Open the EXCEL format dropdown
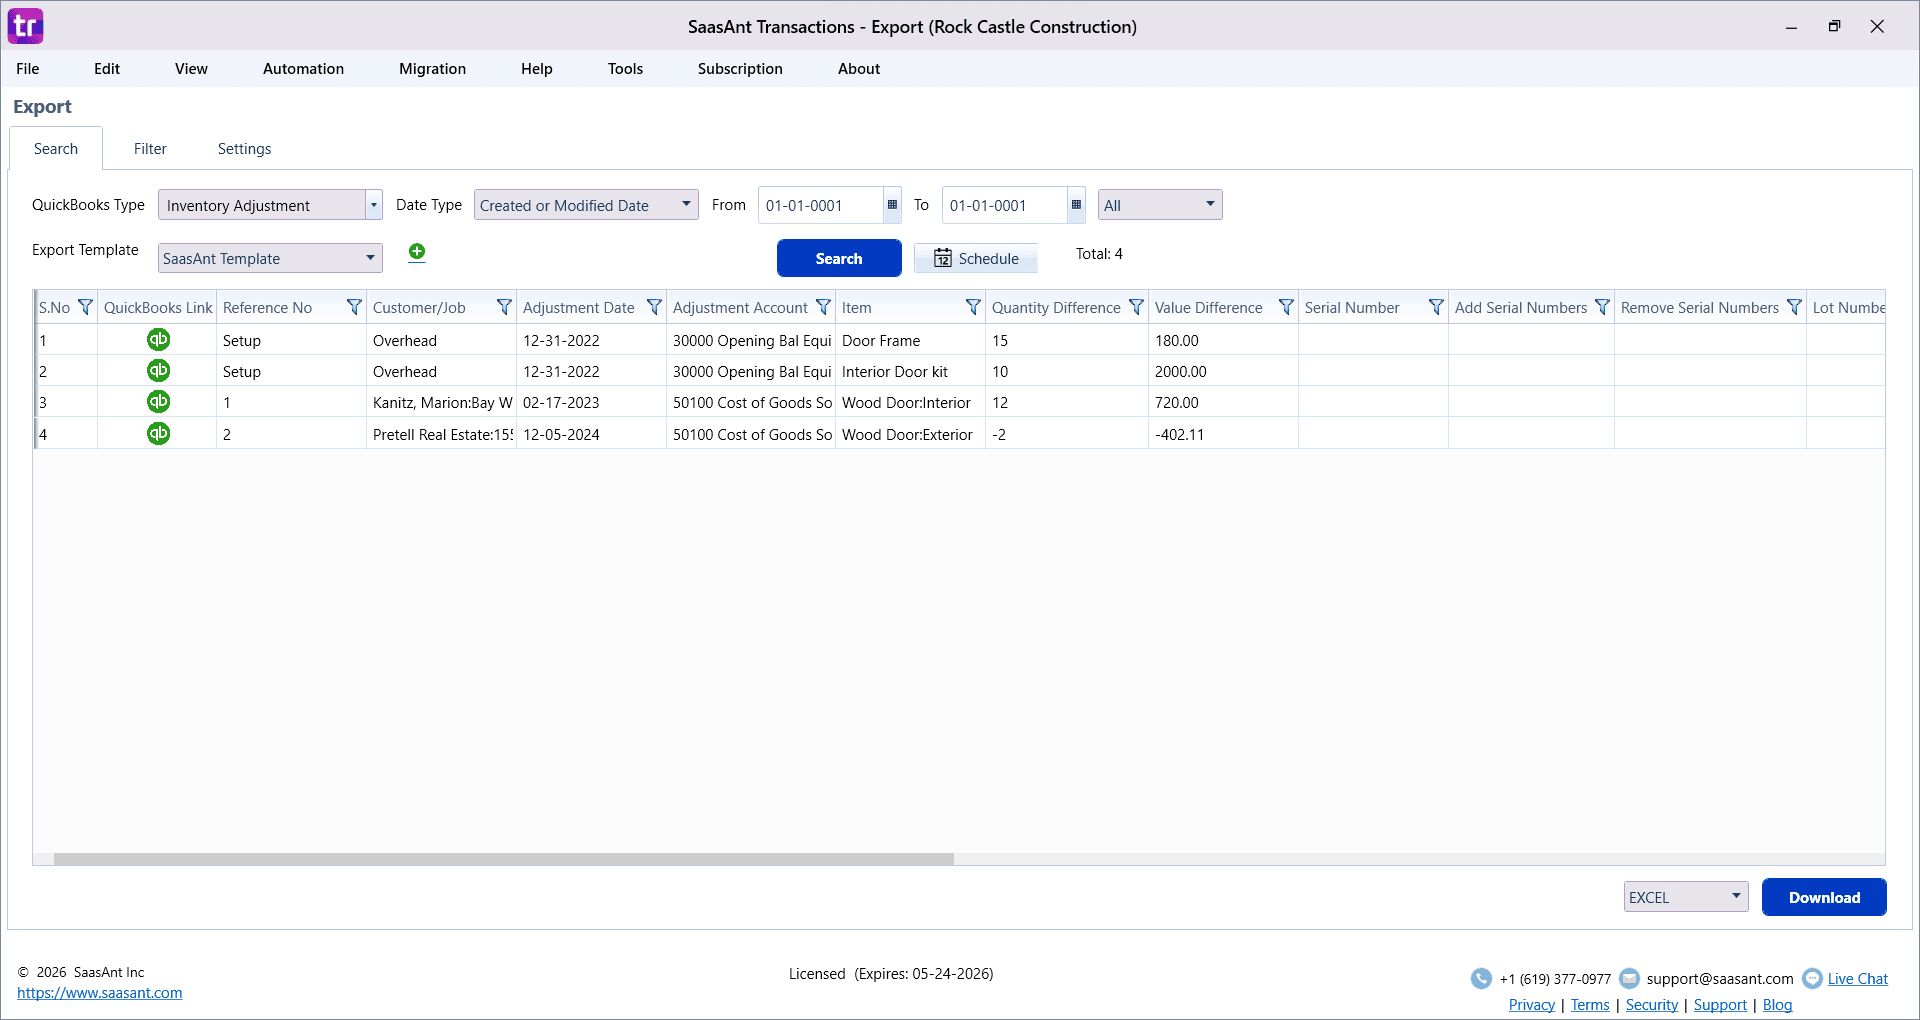Screen dimensions: 1920x1020 (1686, 897)
